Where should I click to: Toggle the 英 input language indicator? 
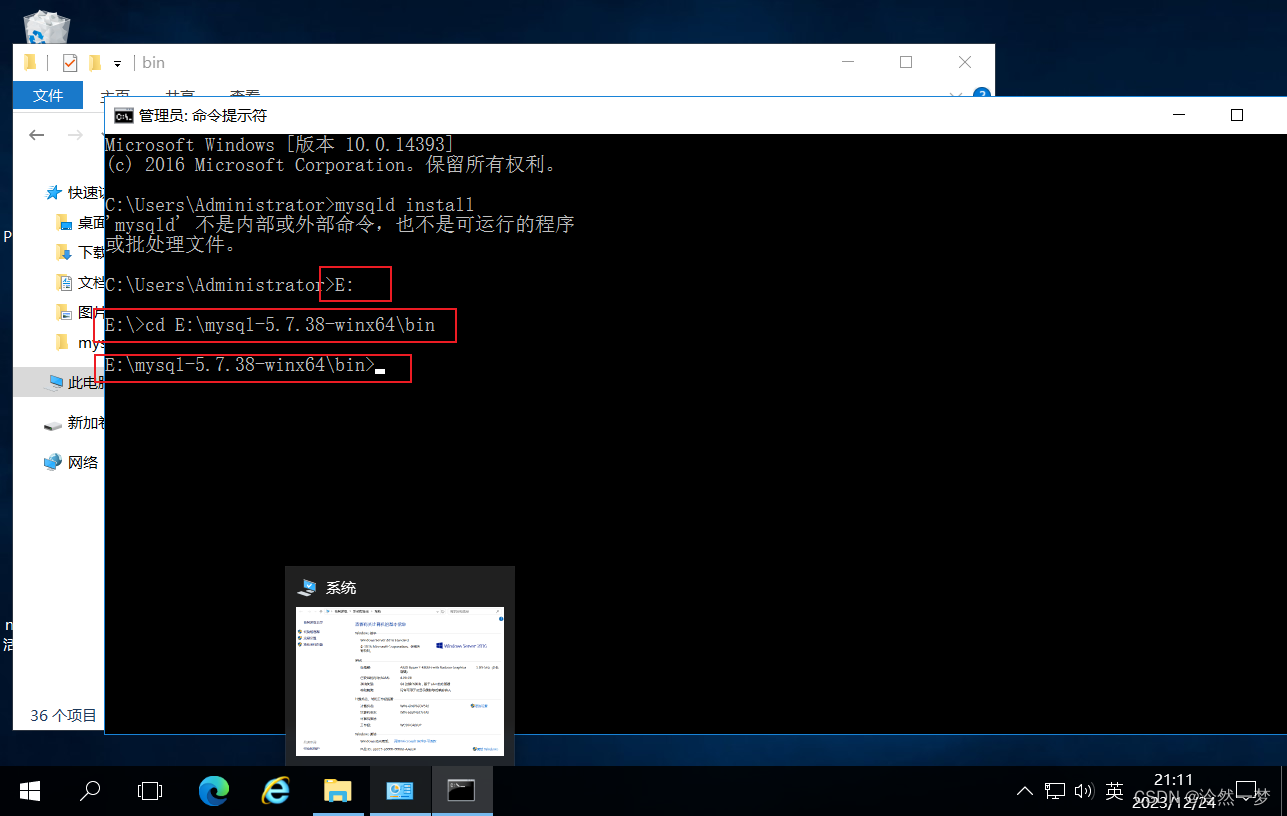pyautogui.click(x=1114, y=791)
